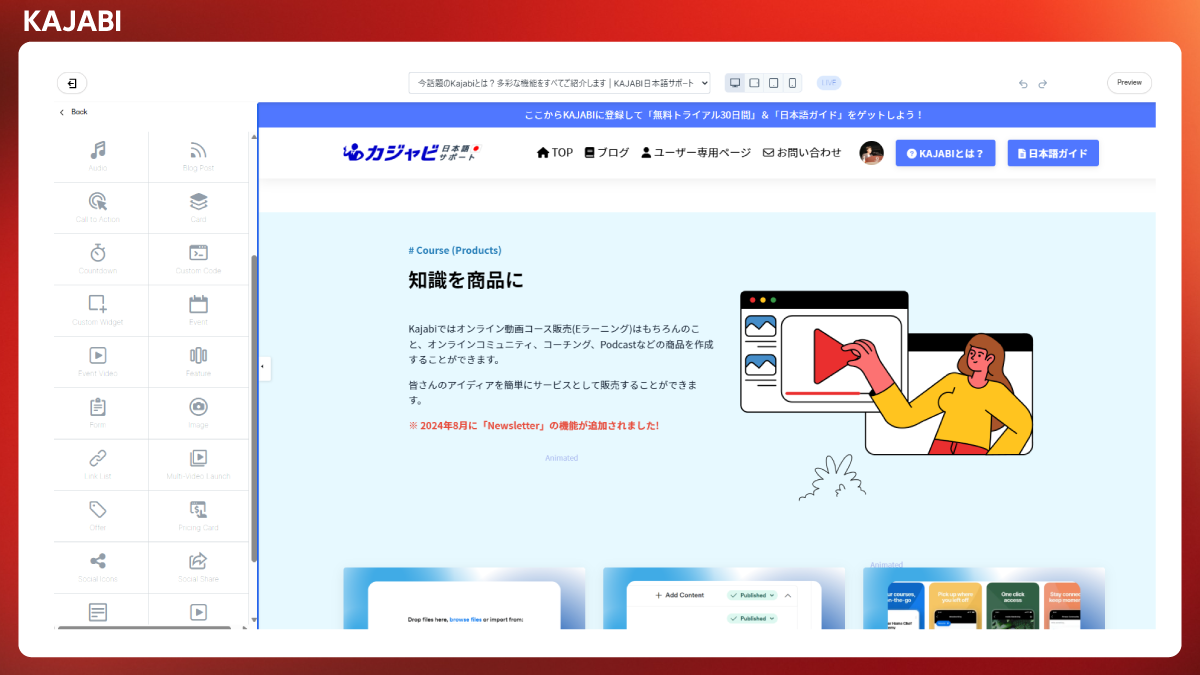Select the Drop files here screenshot card
1200x675 pixels.
click(464, 598)
